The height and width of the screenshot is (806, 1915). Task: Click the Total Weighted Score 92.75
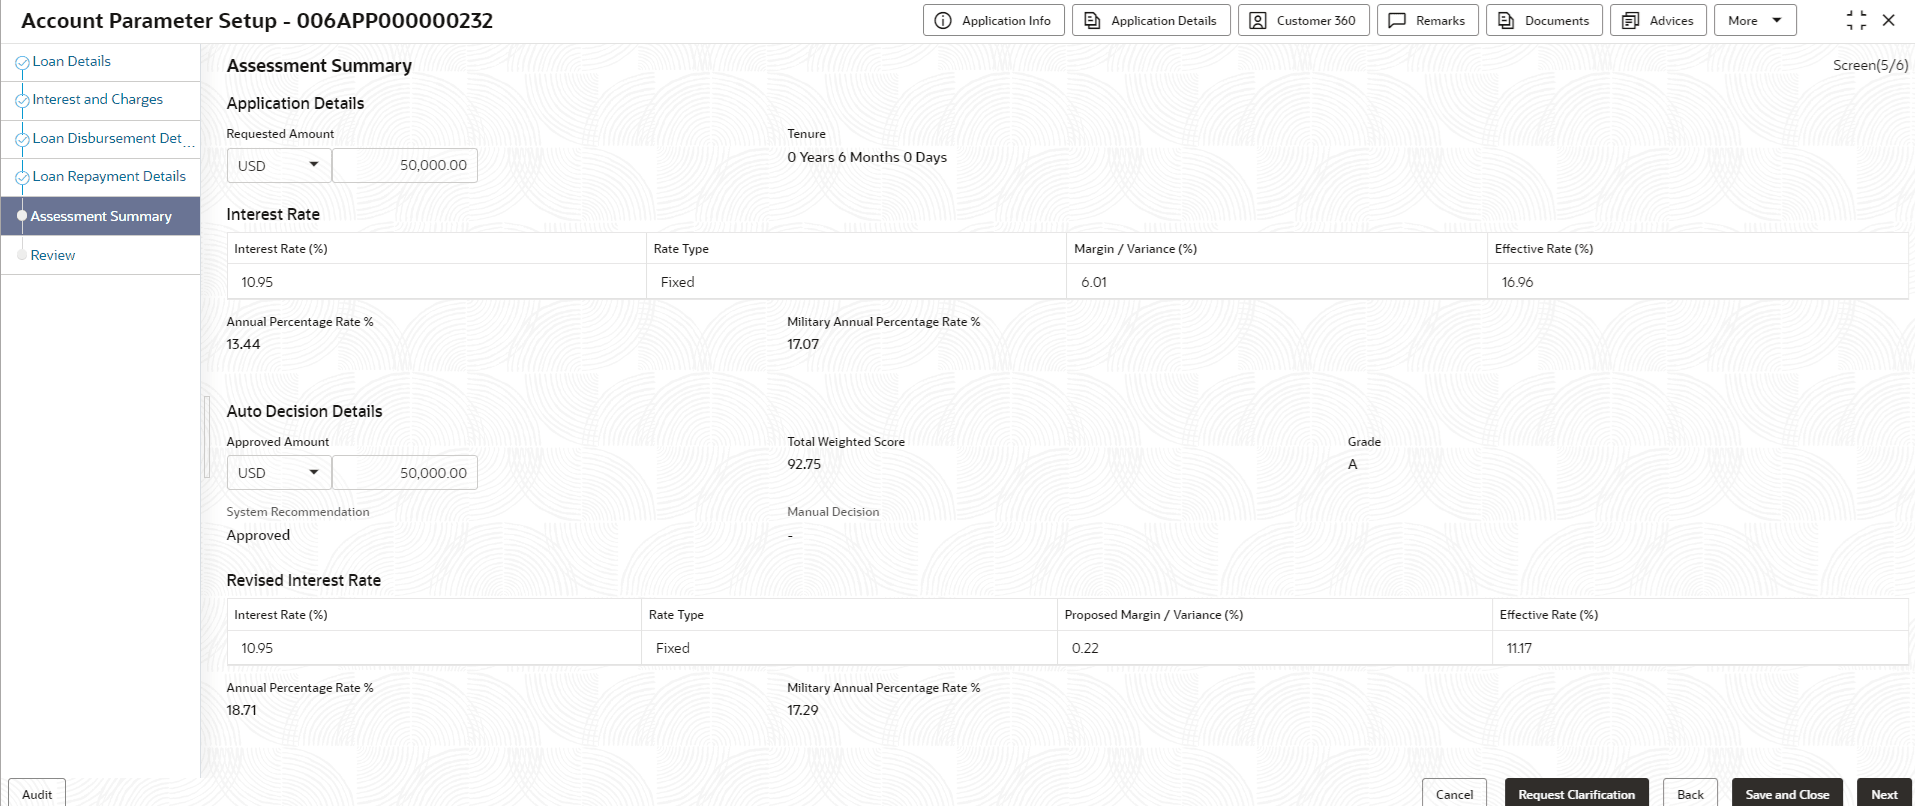(x=804, y=464)
